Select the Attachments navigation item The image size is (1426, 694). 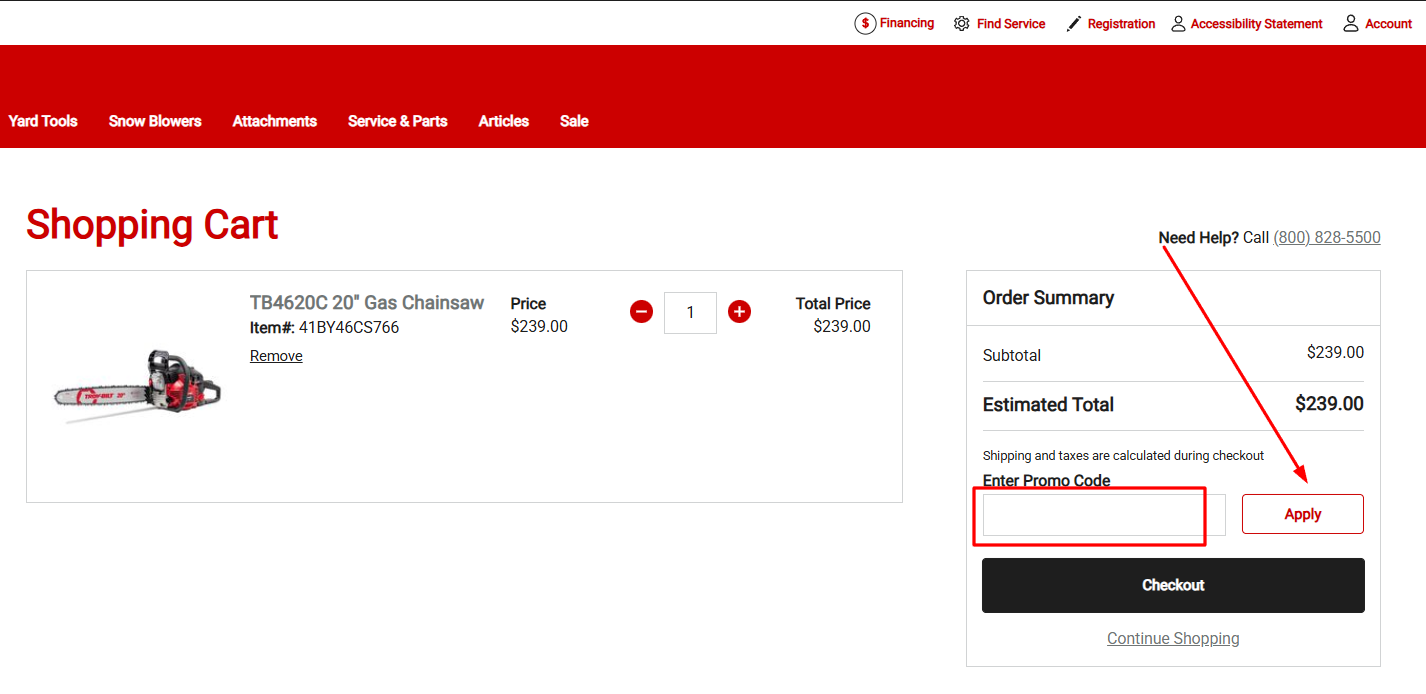(274, 121)
